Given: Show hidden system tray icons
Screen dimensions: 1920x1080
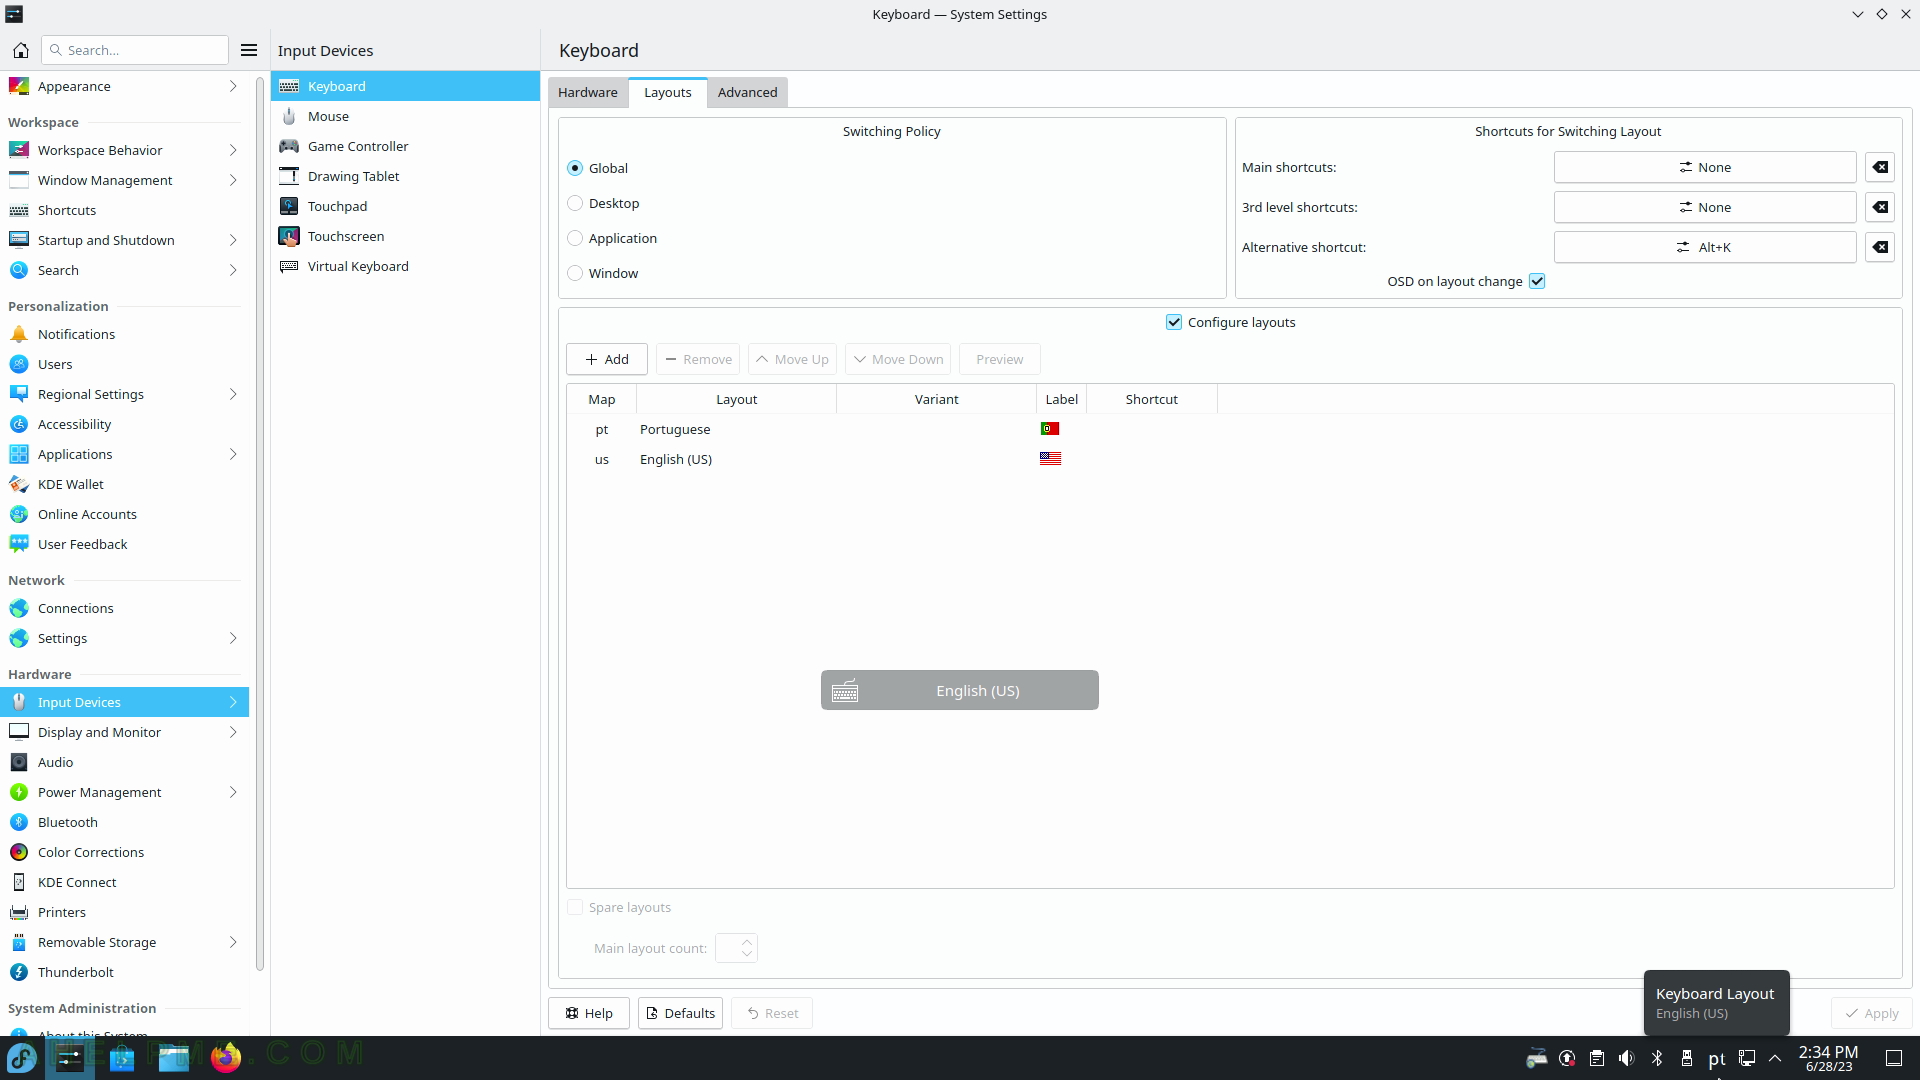Looking at the screenshot, I should [1775, 1058].
